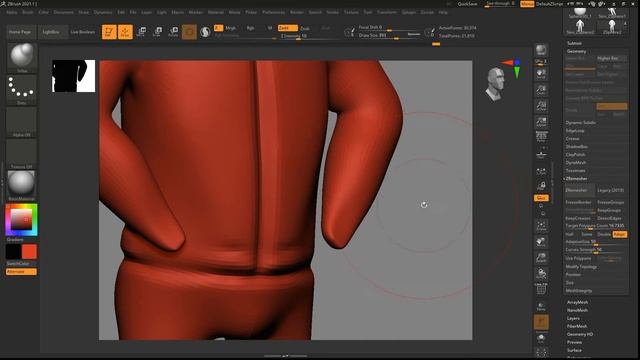The width and height of the screenshot is (640, 360).
Task: Expand the Subtool section
Action: point(574,43)
